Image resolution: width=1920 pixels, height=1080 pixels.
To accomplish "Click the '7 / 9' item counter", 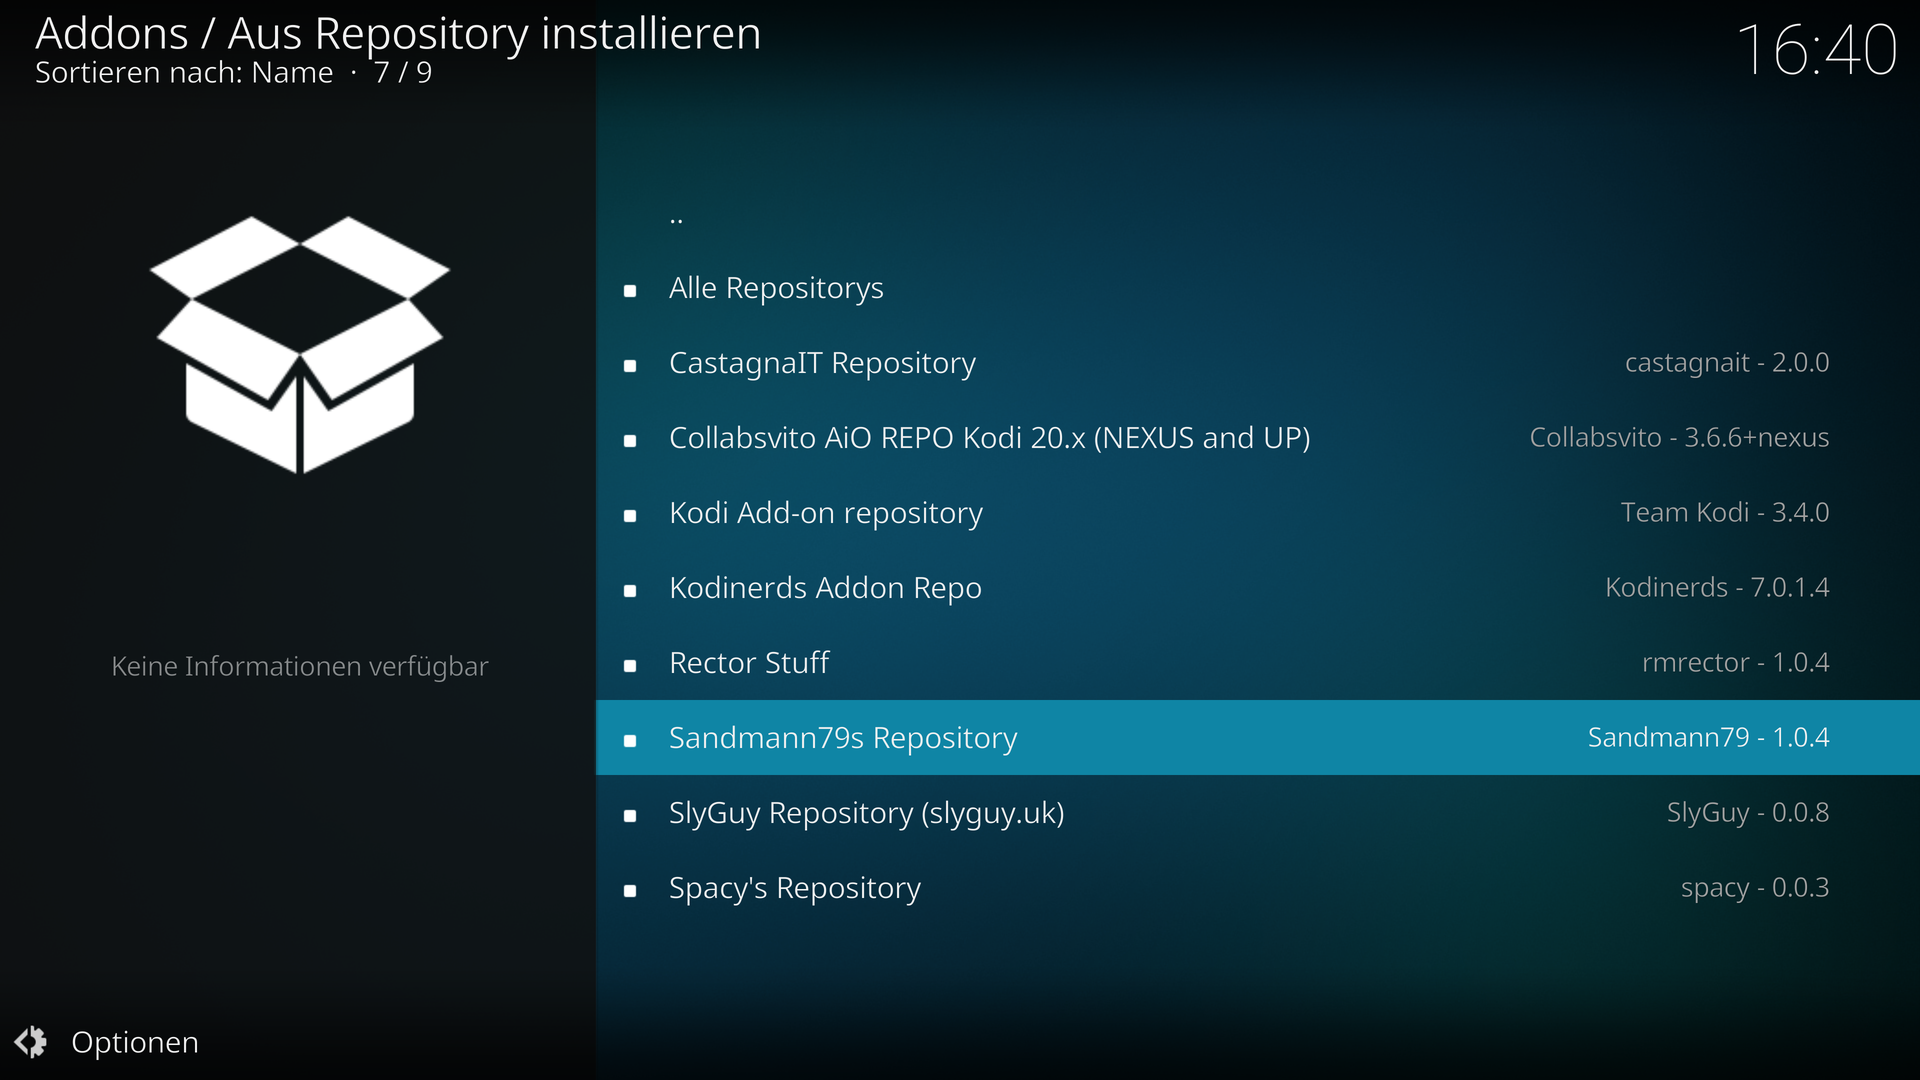I will point(403,73).
